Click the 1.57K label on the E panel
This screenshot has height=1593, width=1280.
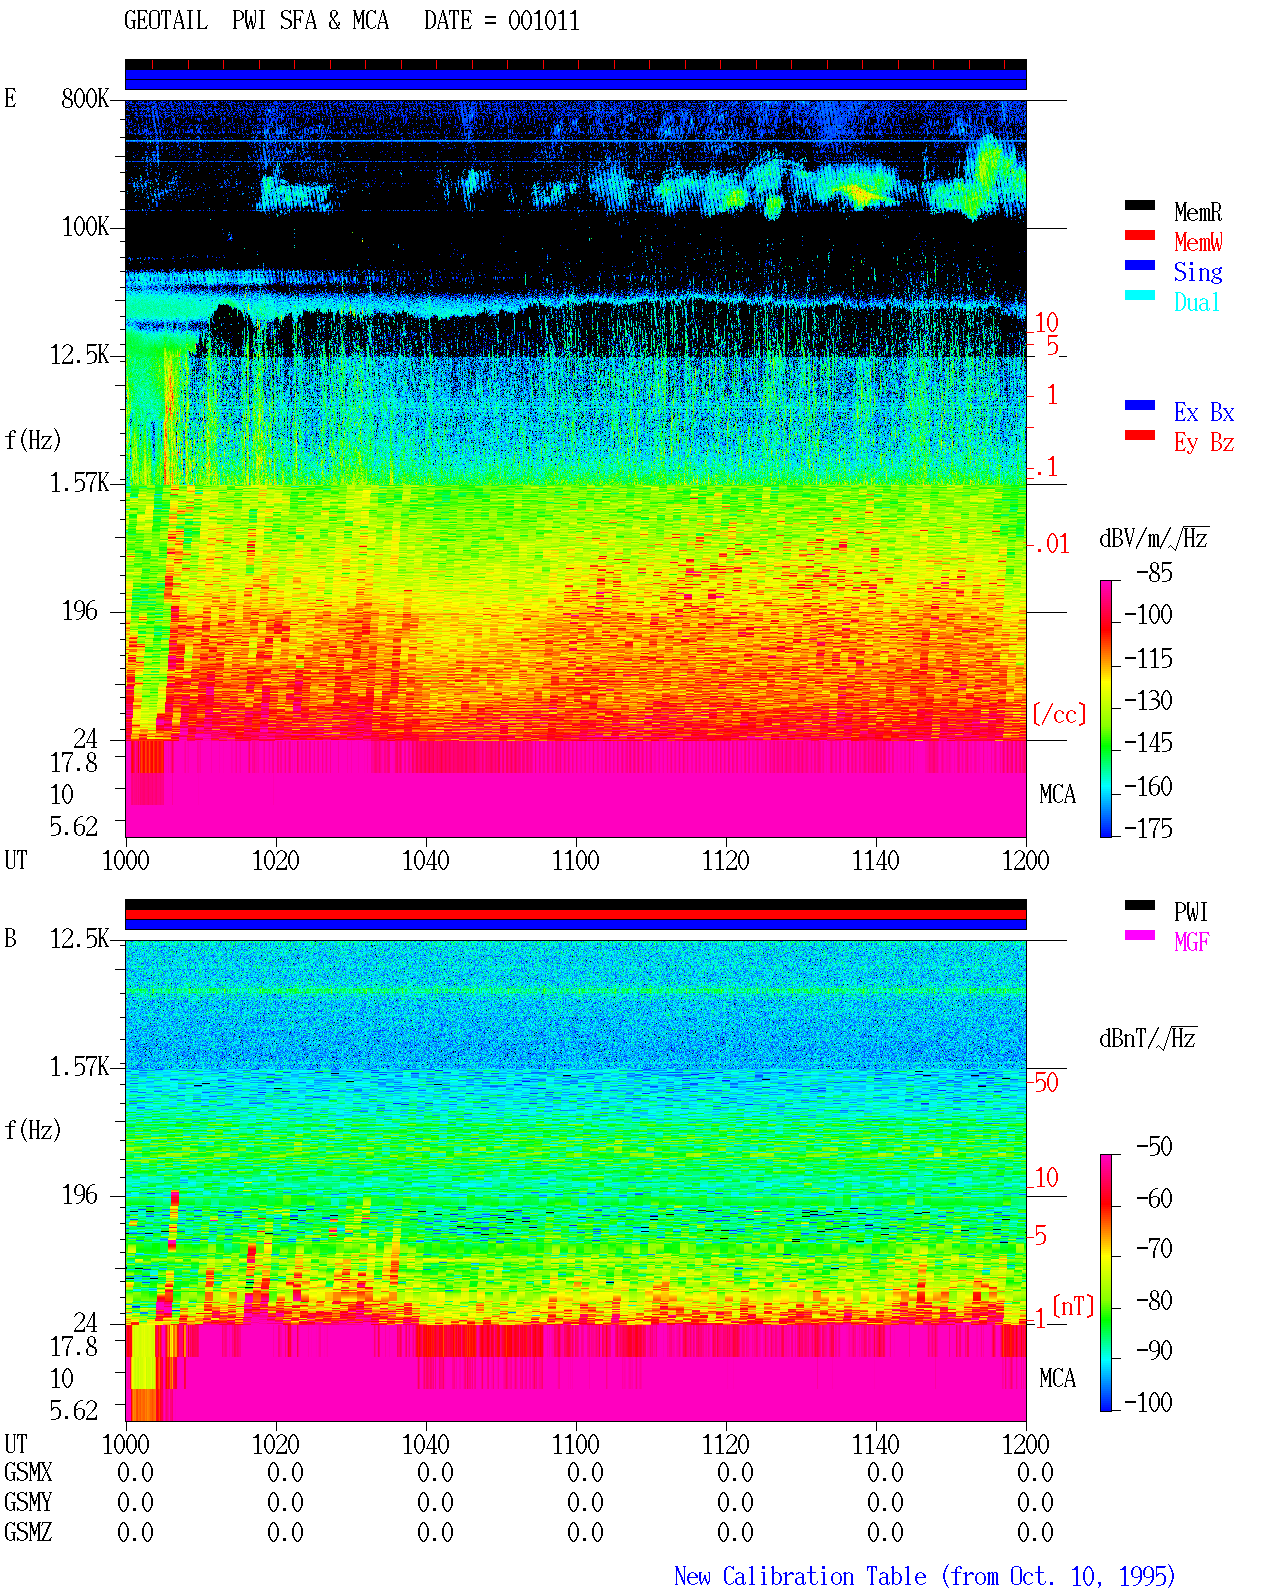coord(79,482)
